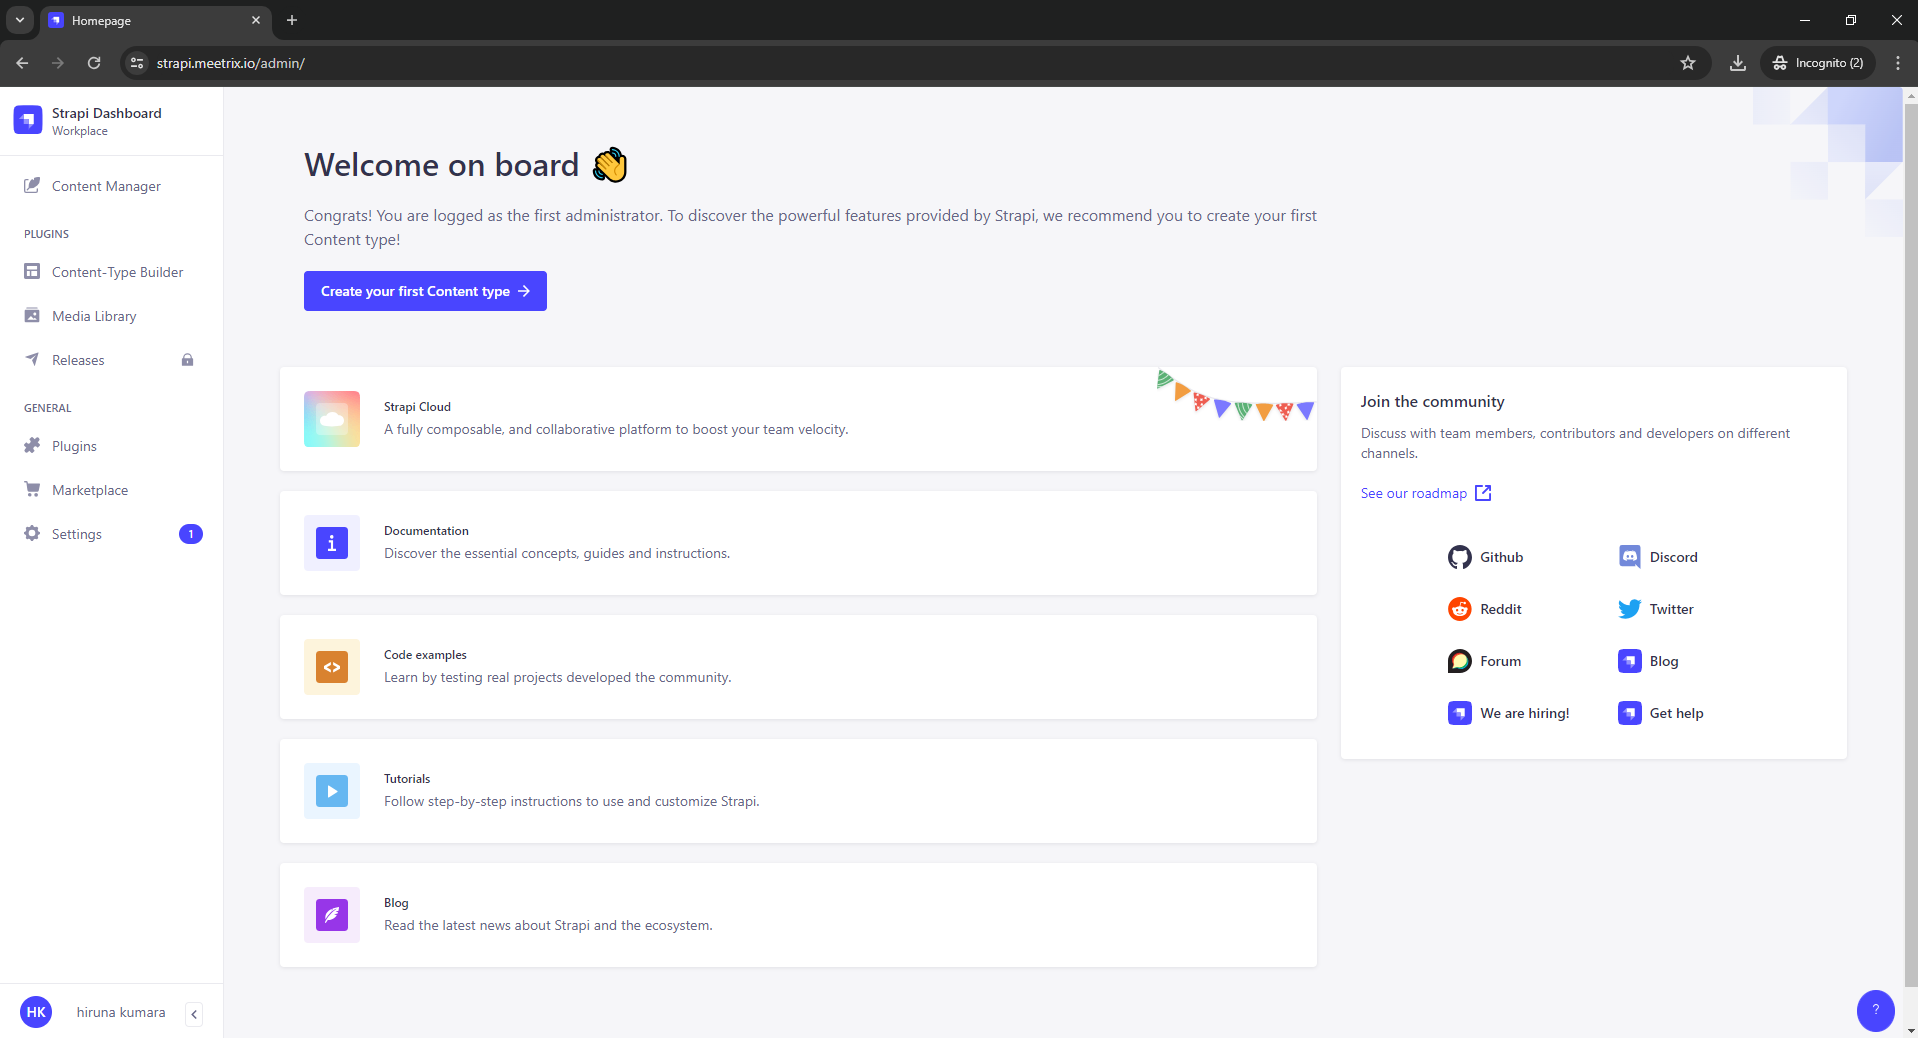Bookmark this page with the star icon
This screenshot has width=1918, height=1038.
click(x=1688, y=63)
